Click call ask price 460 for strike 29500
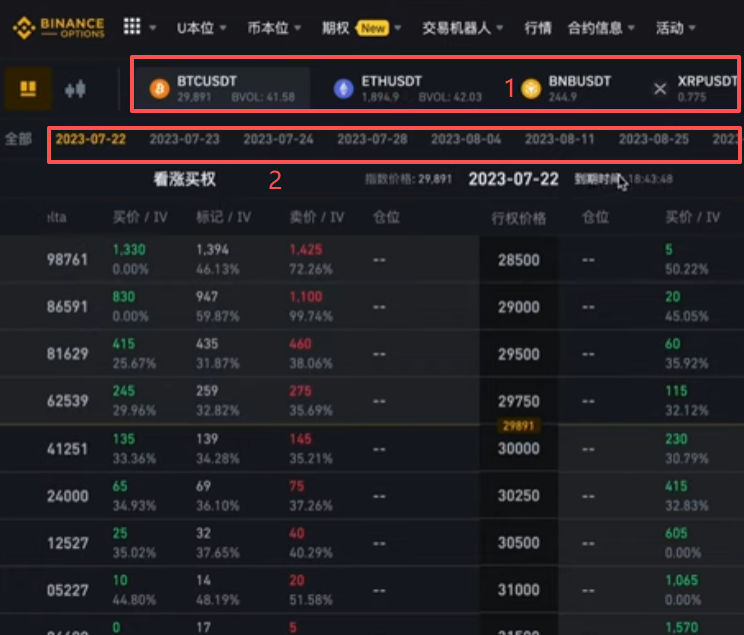 (300, 344)
